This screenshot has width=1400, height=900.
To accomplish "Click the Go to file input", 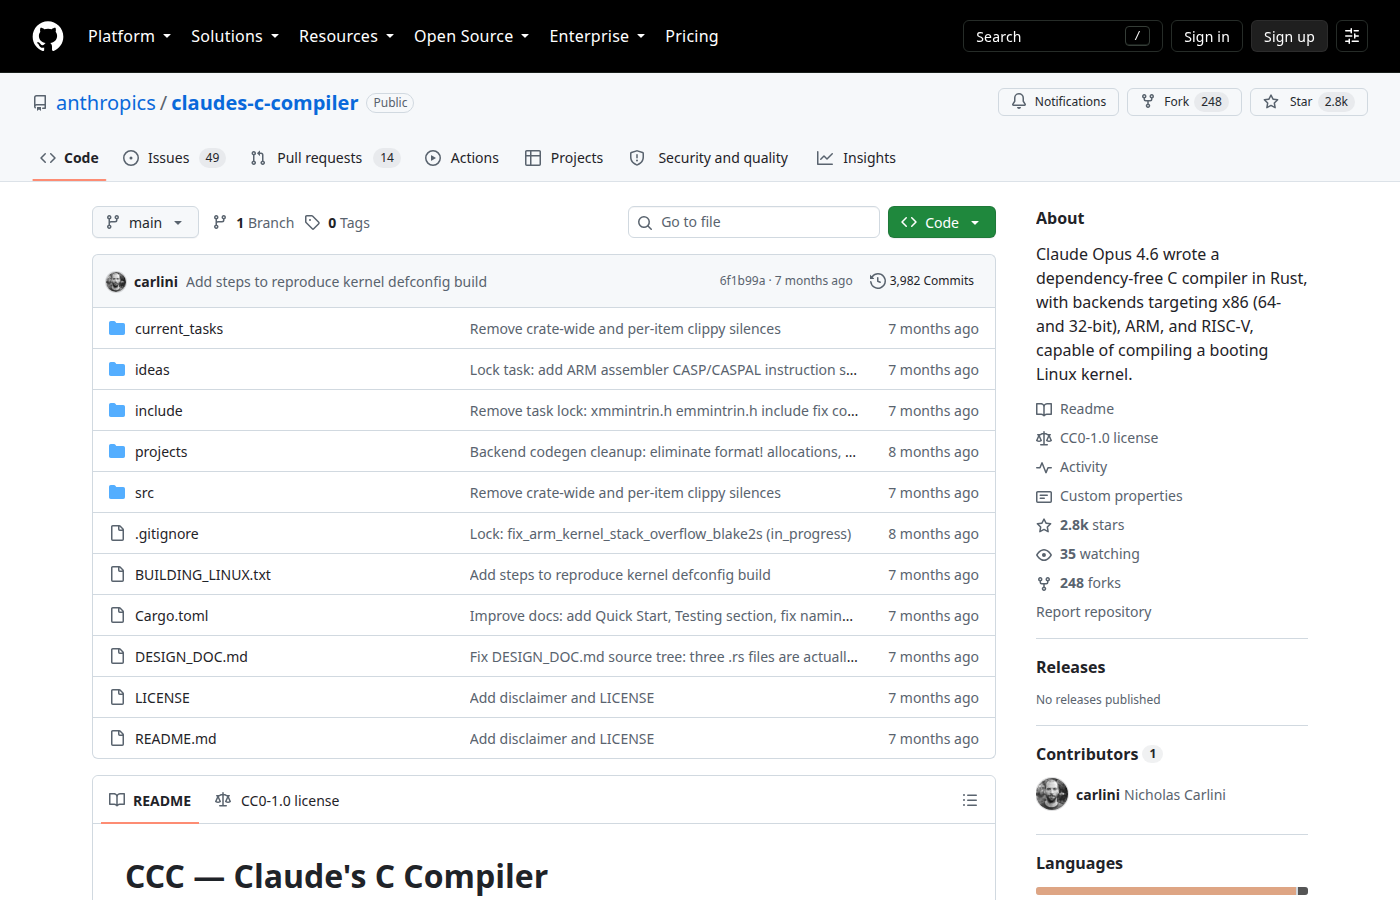I will point(754,222).
